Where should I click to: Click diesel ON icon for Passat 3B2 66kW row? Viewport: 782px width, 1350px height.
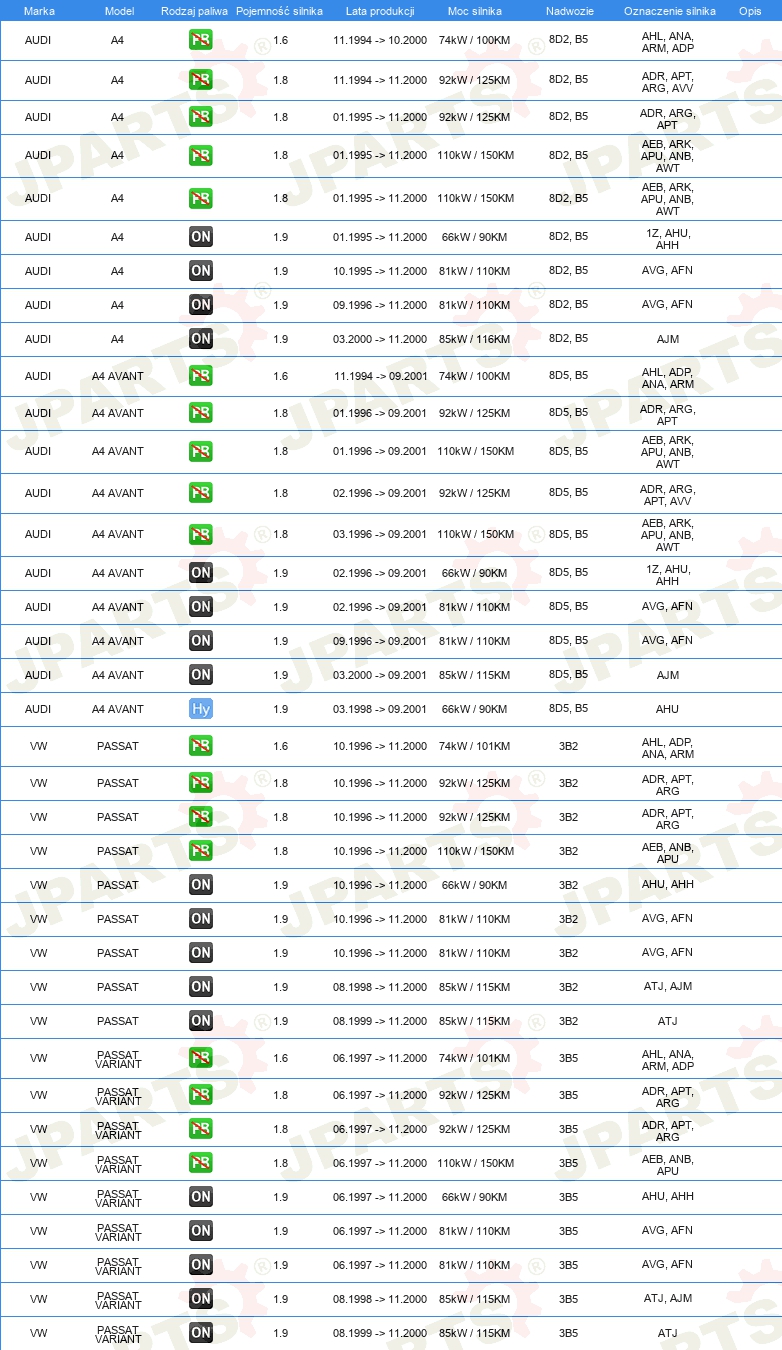[201, 885]
